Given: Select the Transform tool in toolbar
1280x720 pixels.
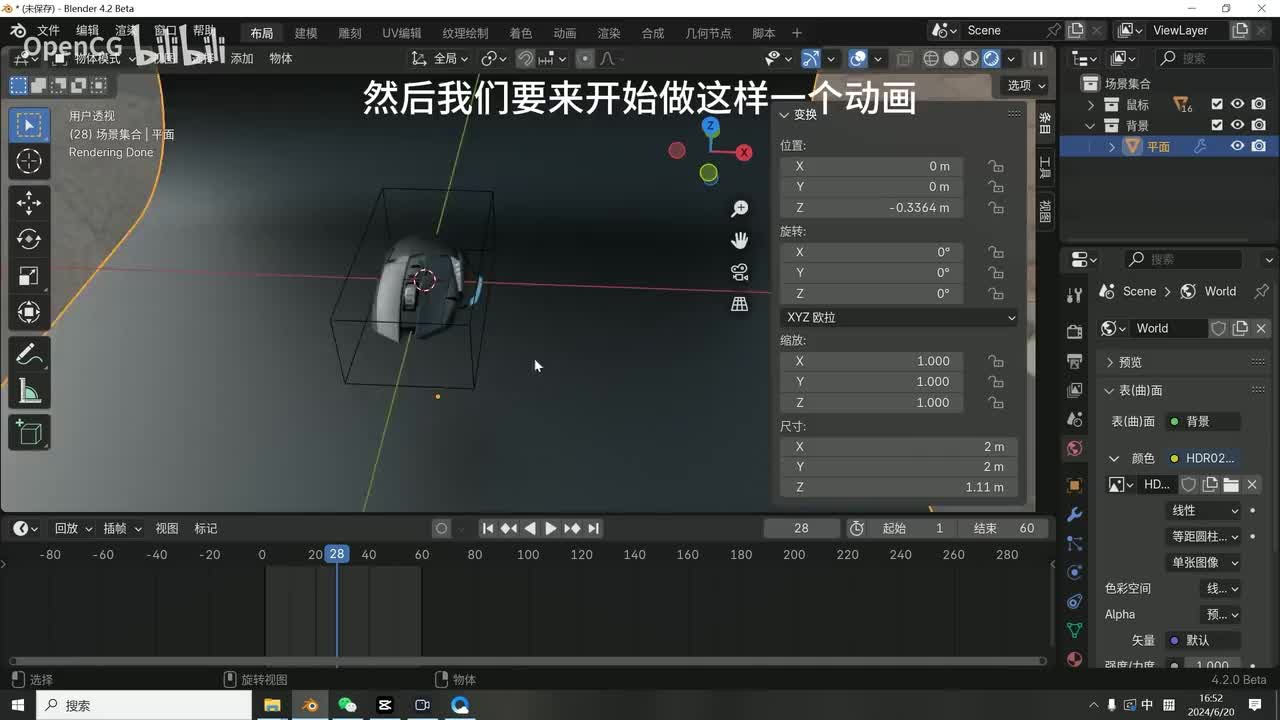Looking at the screenshot, I should click(29, 312).
